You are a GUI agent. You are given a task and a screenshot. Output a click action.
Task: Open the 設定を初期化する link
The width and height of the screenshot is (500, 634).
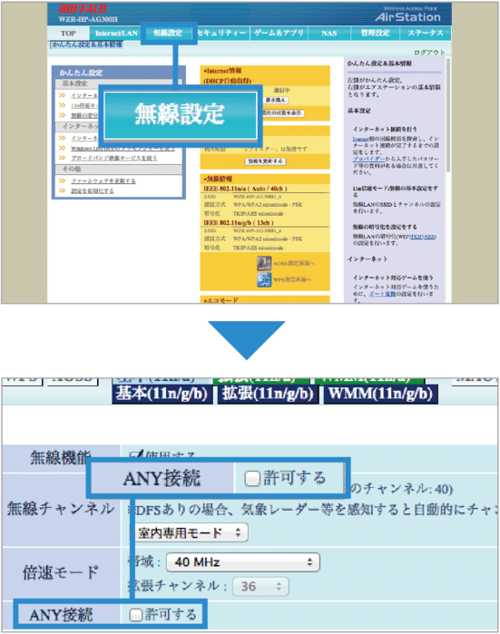coord(93,191)
